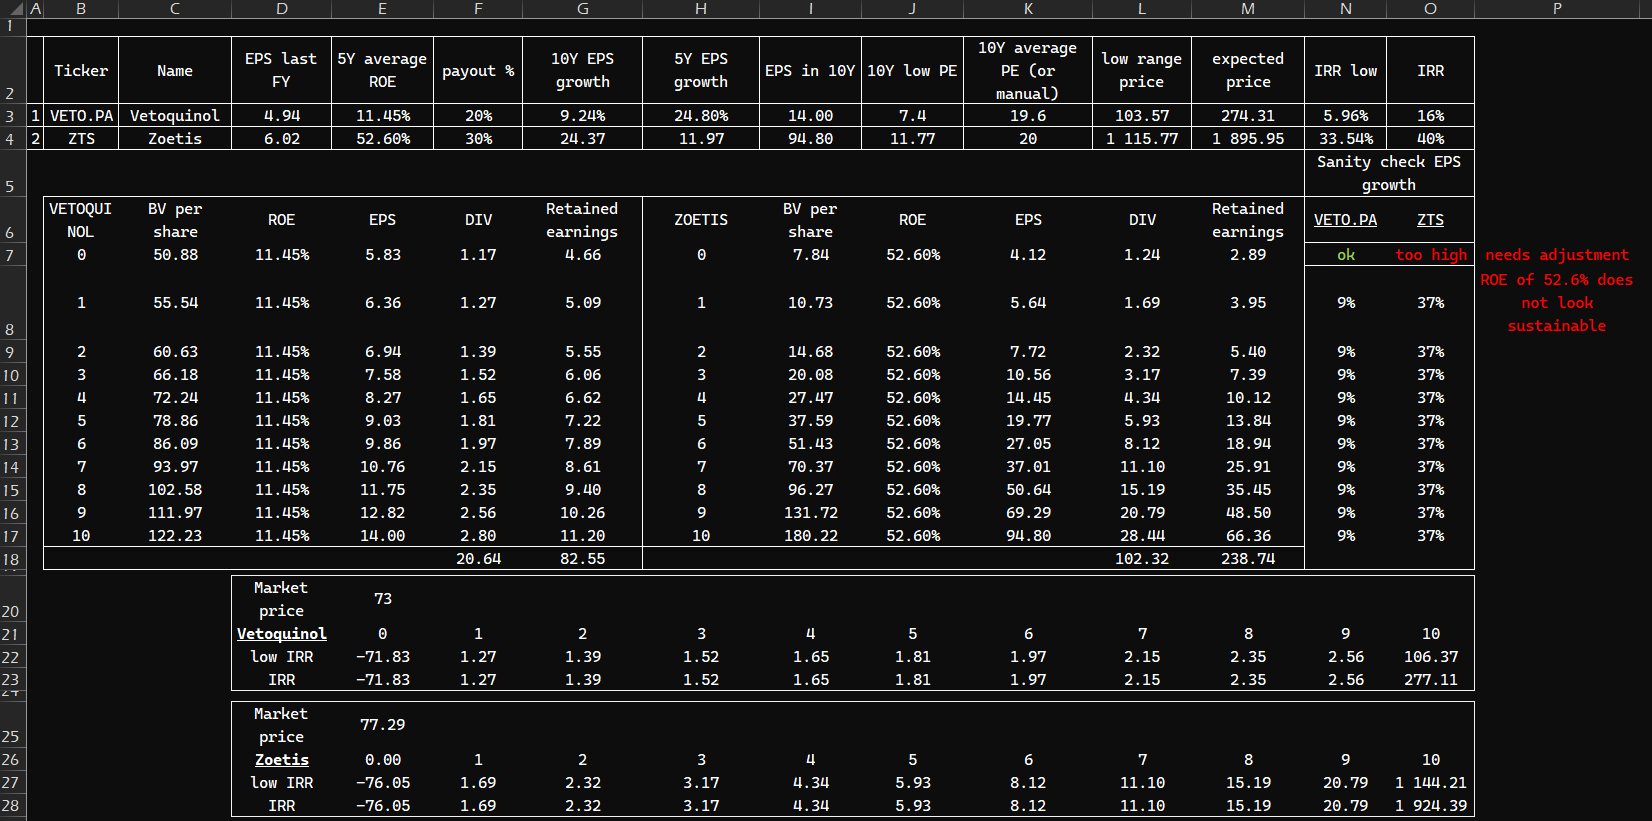Select the red "too high" cell

coord(1431,255)
